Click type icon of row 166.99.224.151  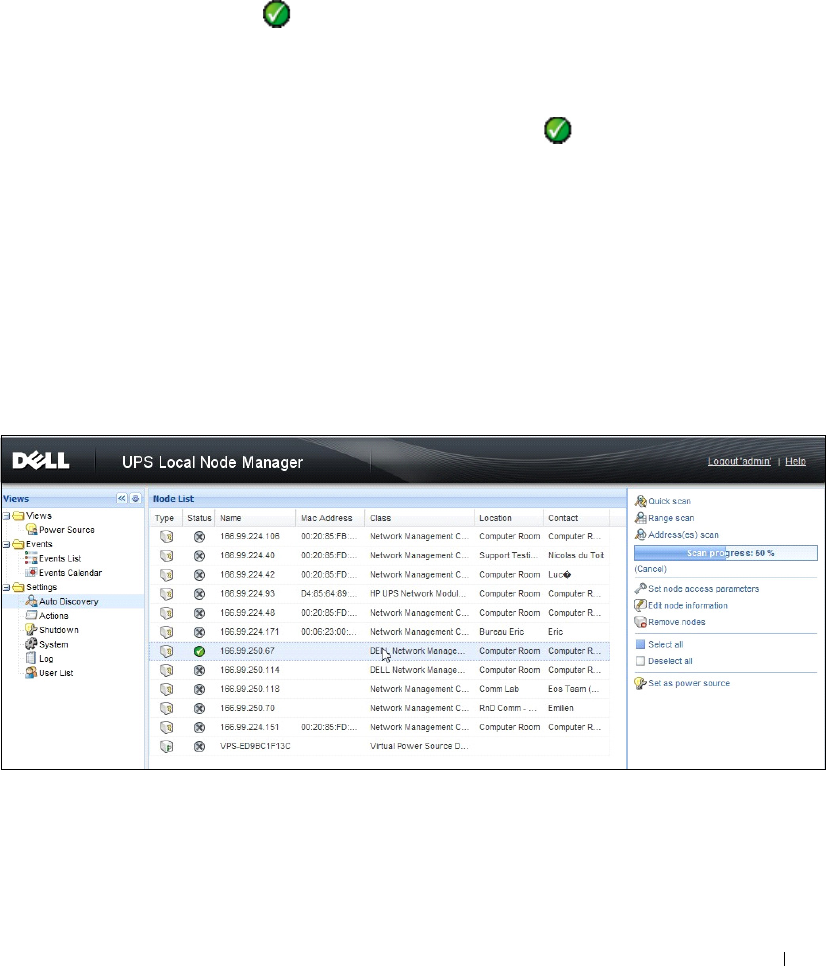pos(166,728)
